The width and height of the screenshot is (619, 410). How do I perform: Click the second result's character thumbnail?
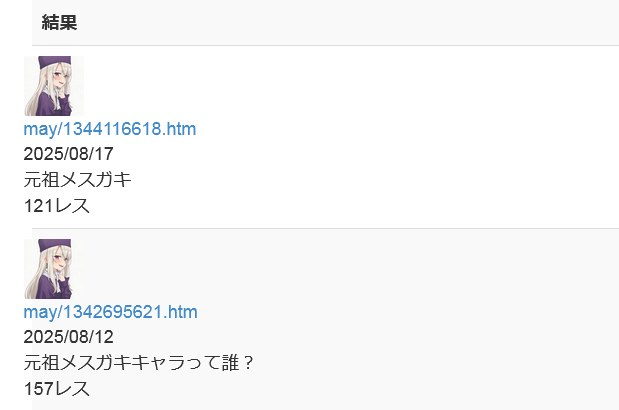(x=54, y=269)
